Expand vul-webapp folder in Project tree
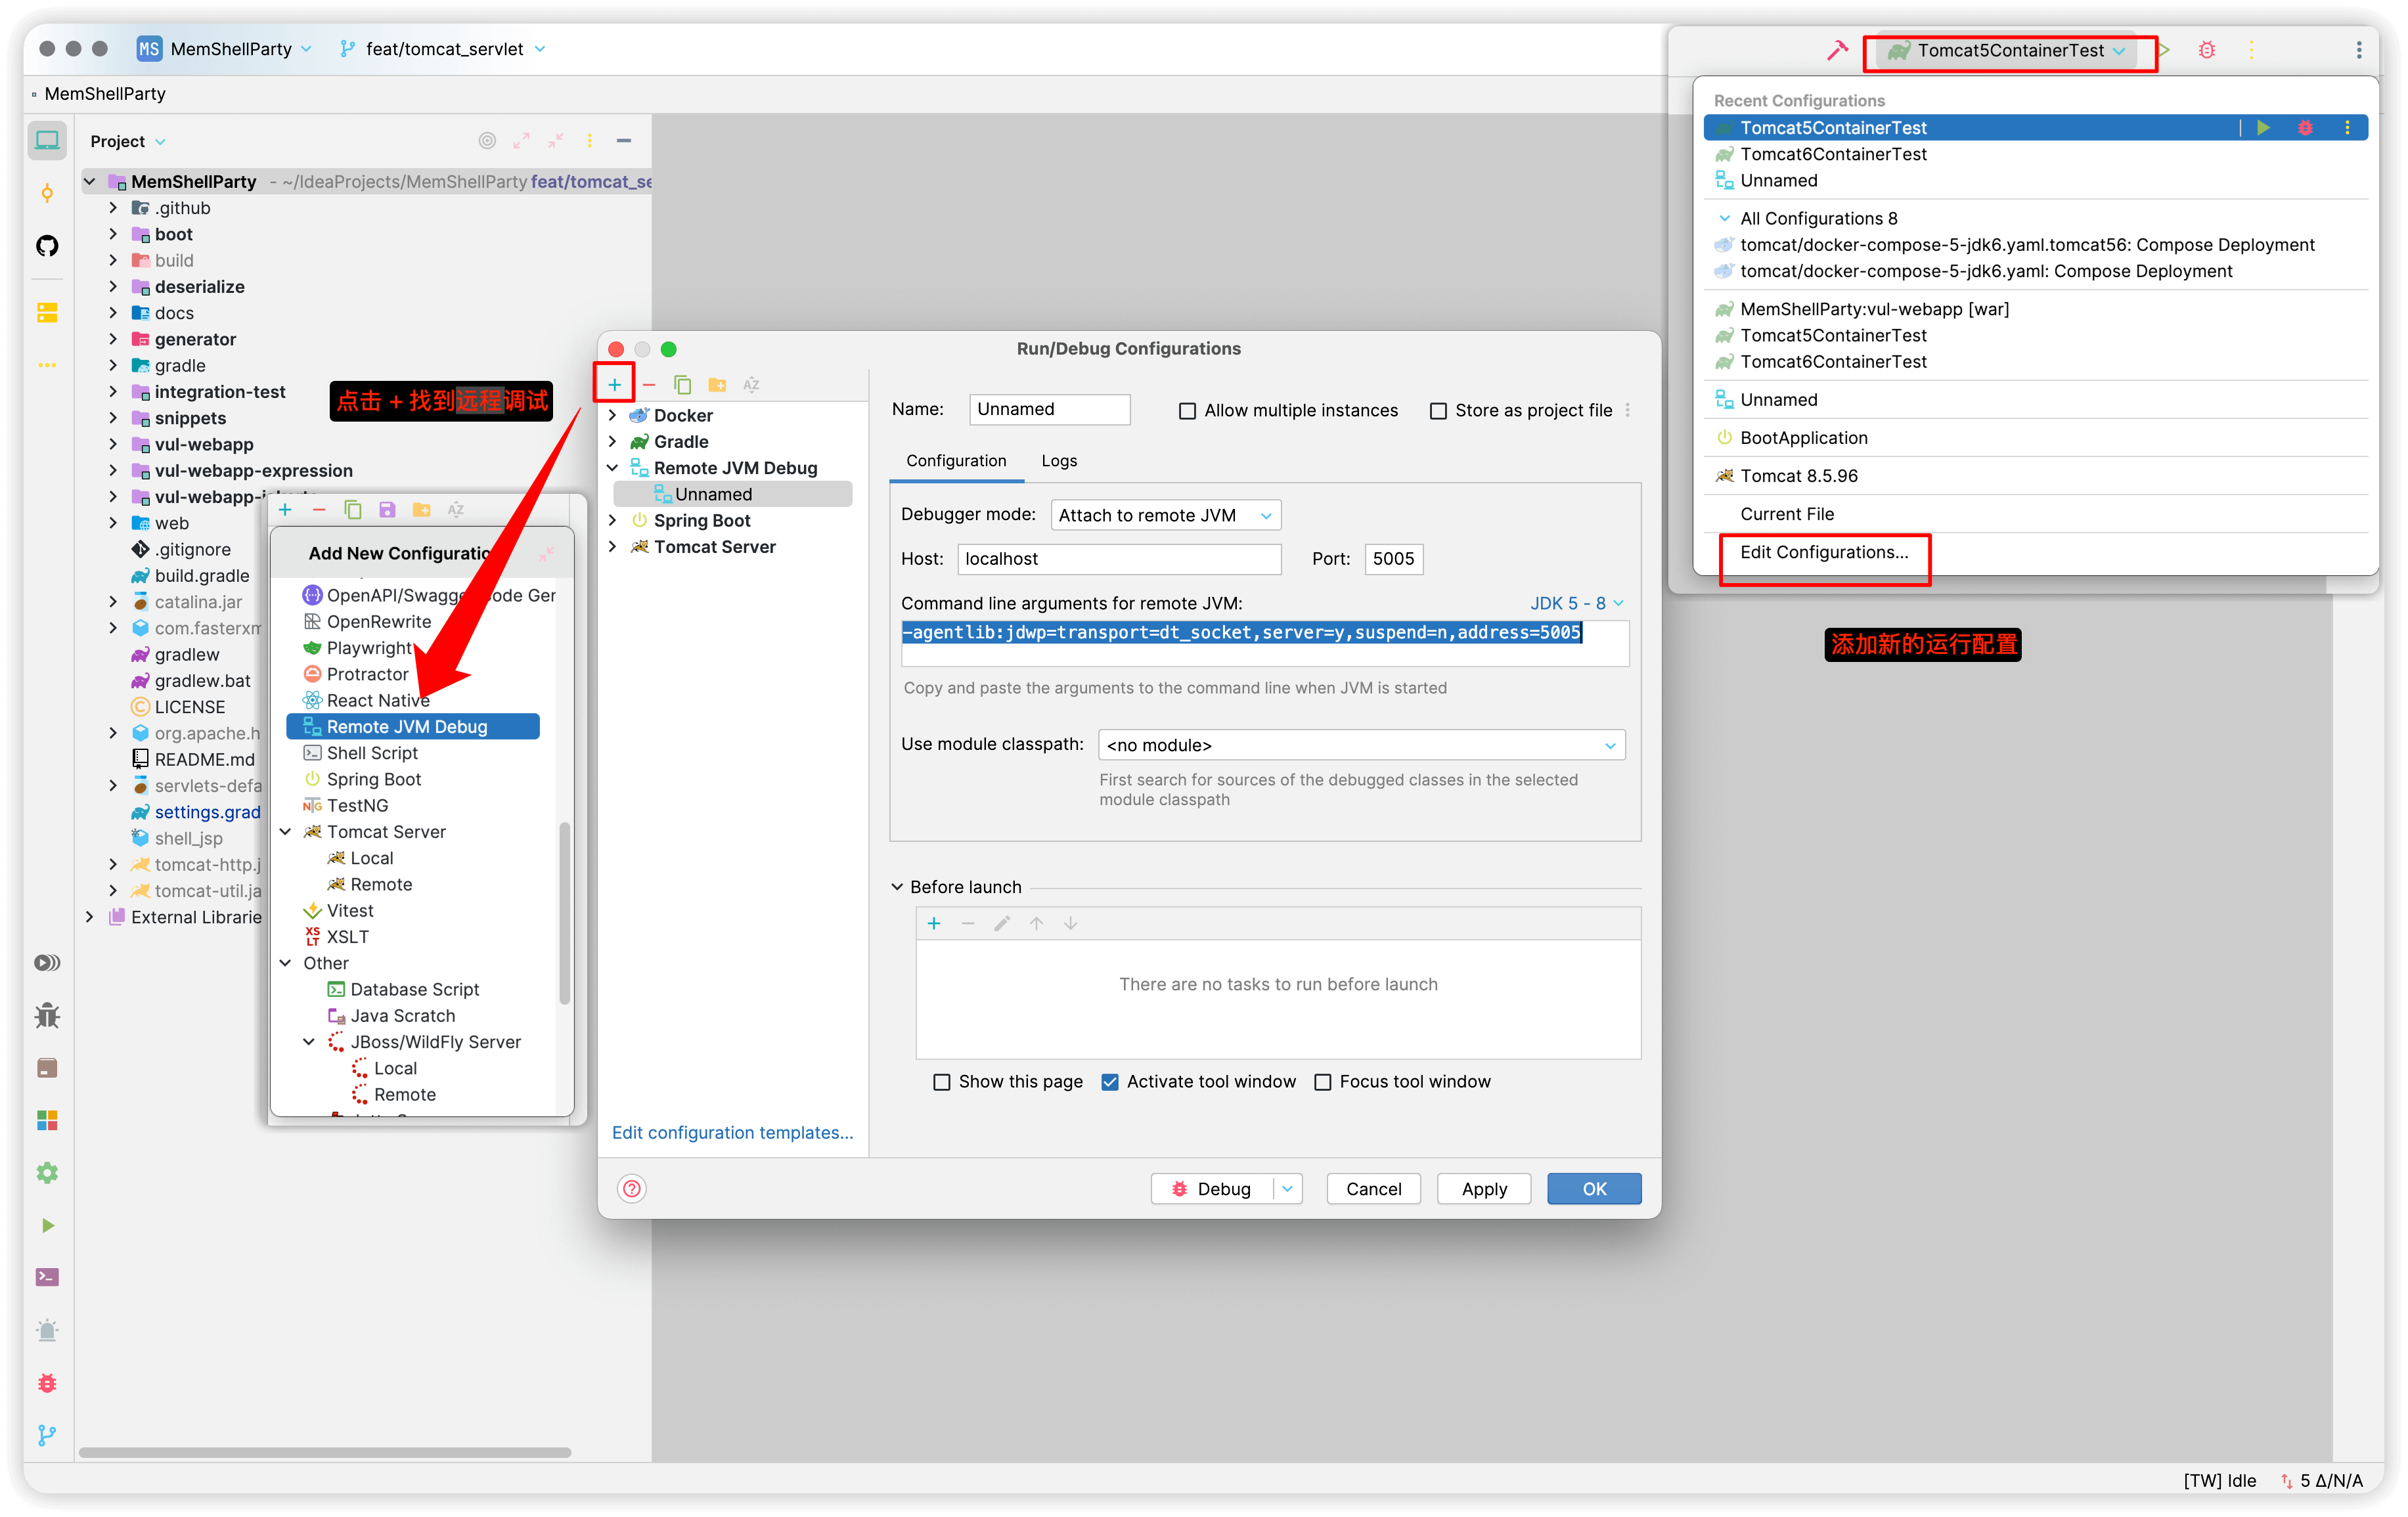The image size is (2408, 1517). (x=113, y=444)
